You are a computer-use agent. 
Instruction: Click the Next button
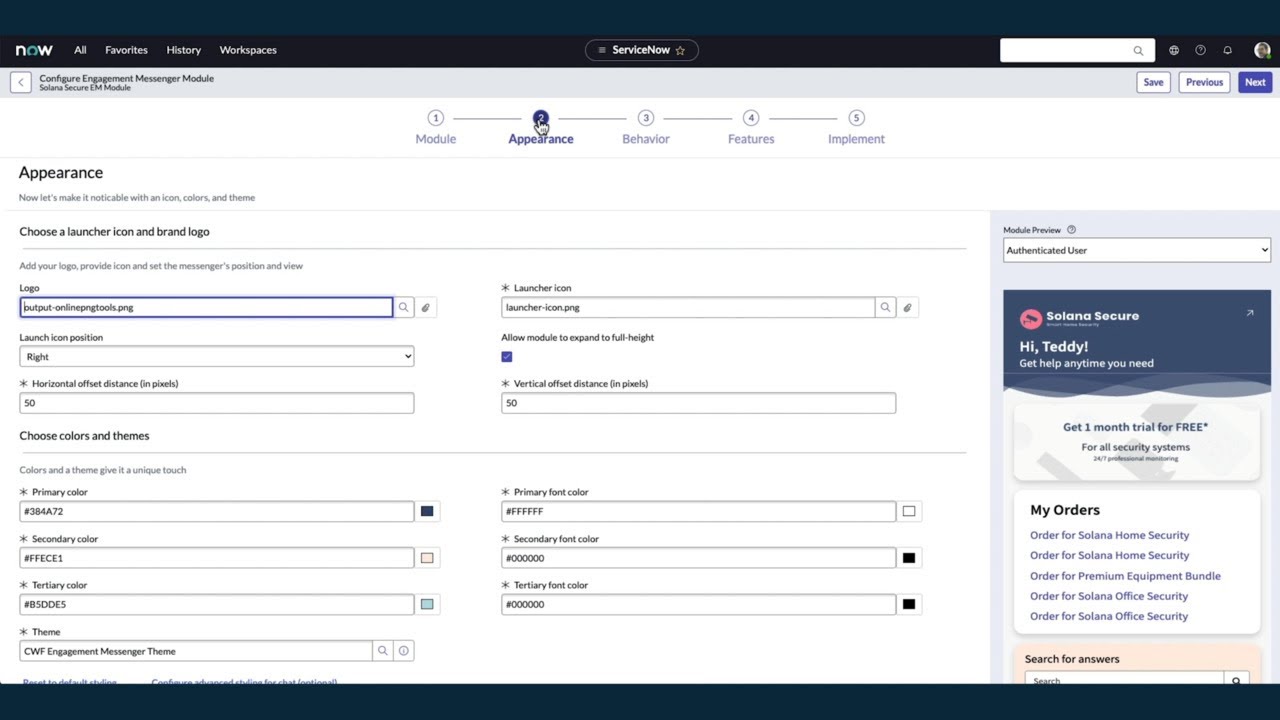click(x=1255, y=82)
